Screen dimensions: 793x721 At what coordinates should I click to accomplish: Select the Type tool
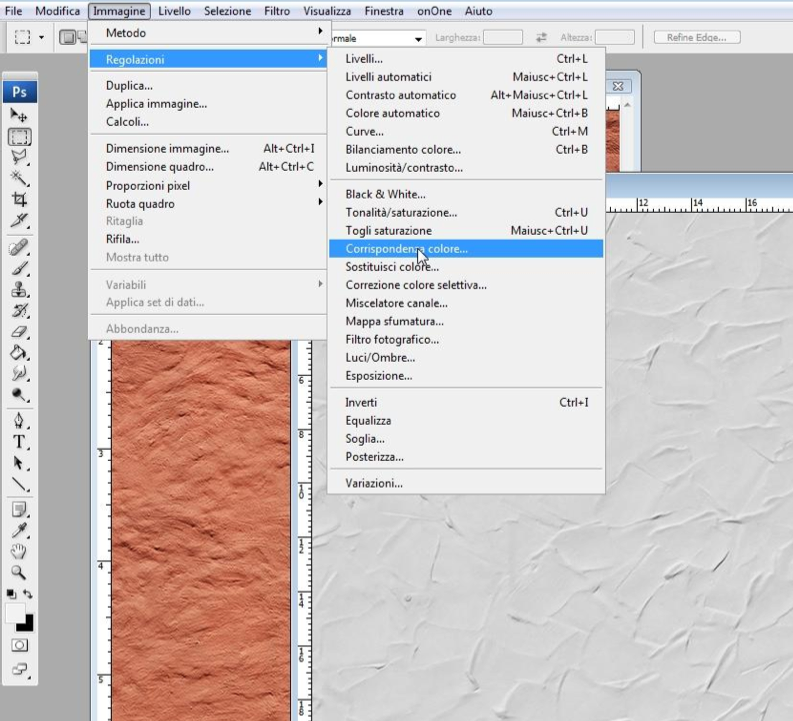point(19,442)
